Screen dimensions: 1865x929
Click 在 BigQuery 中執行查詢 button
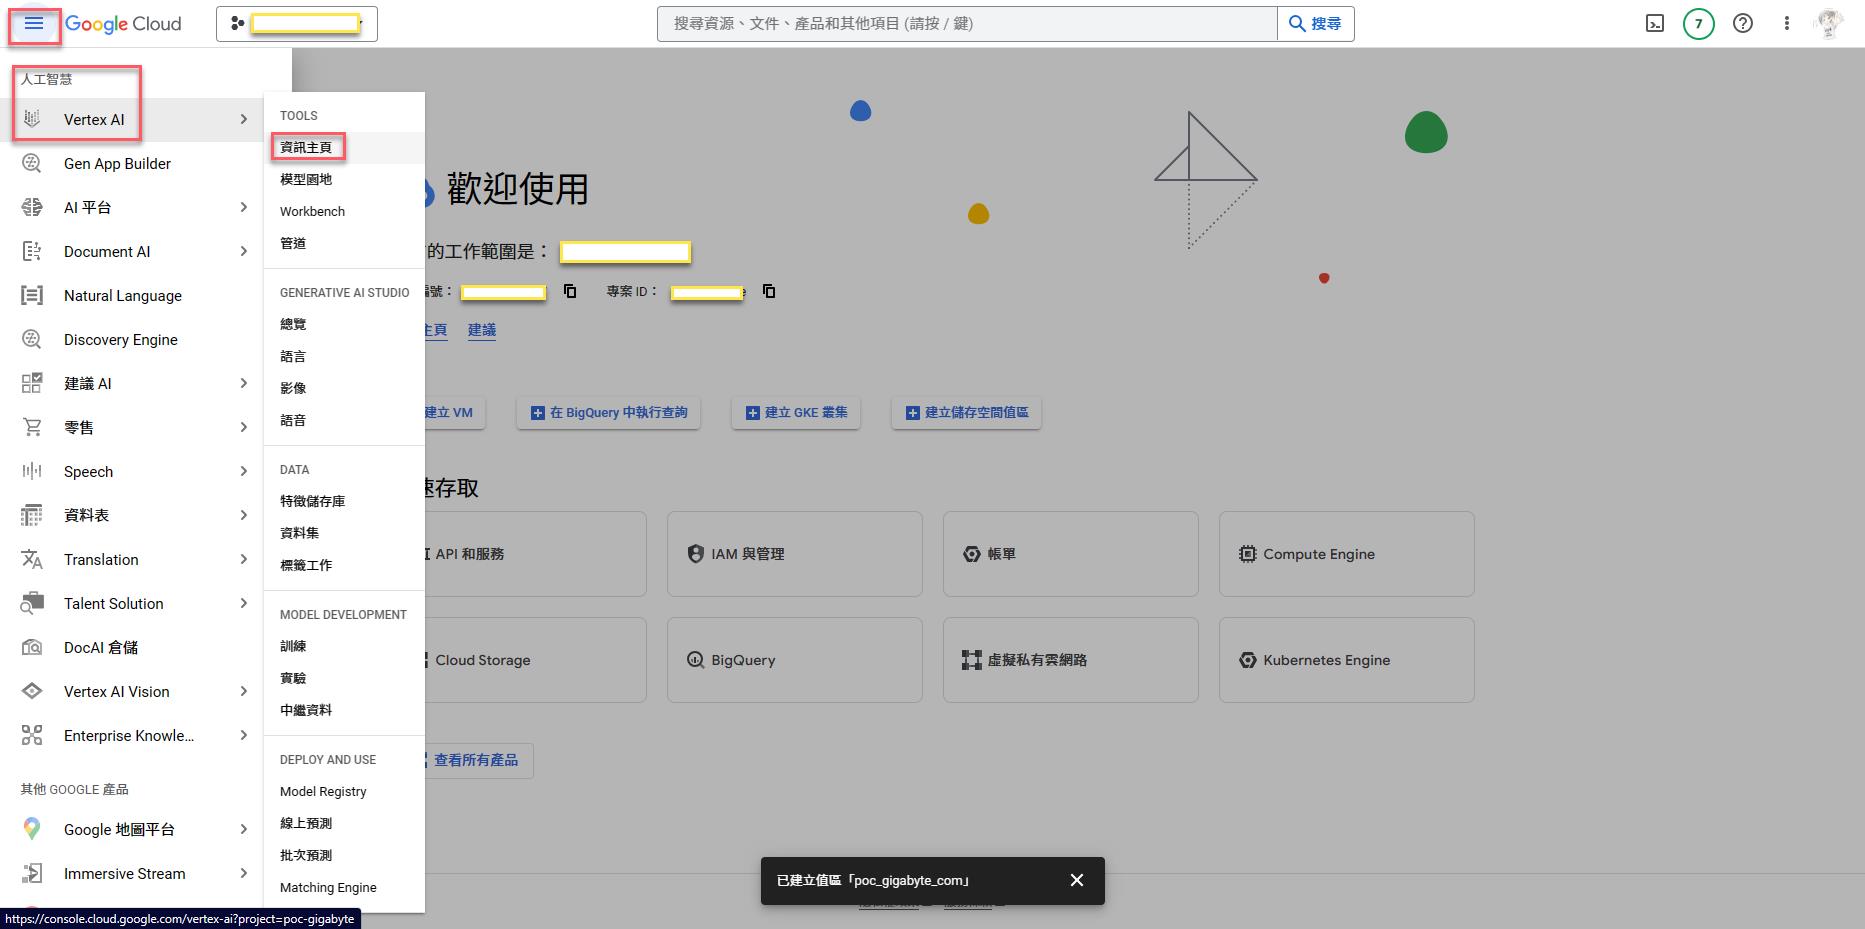point(608,413)
